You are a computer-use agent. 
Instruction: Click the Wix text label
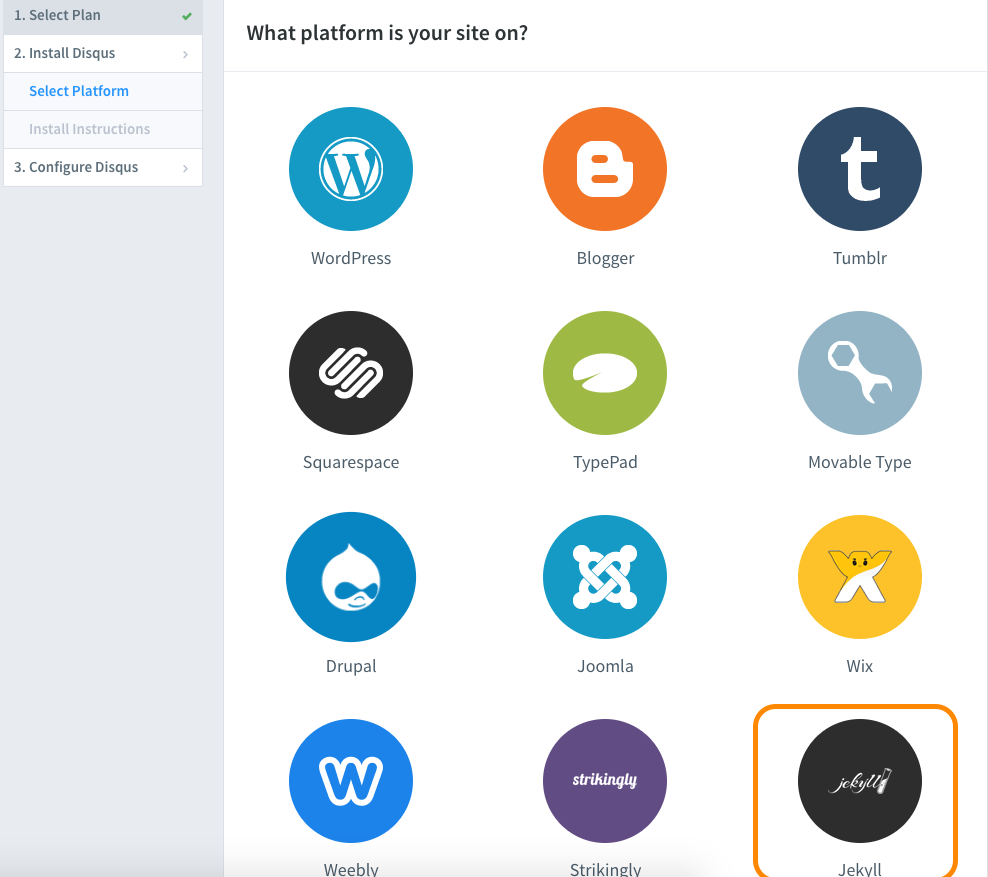click(x=859, y=667)
